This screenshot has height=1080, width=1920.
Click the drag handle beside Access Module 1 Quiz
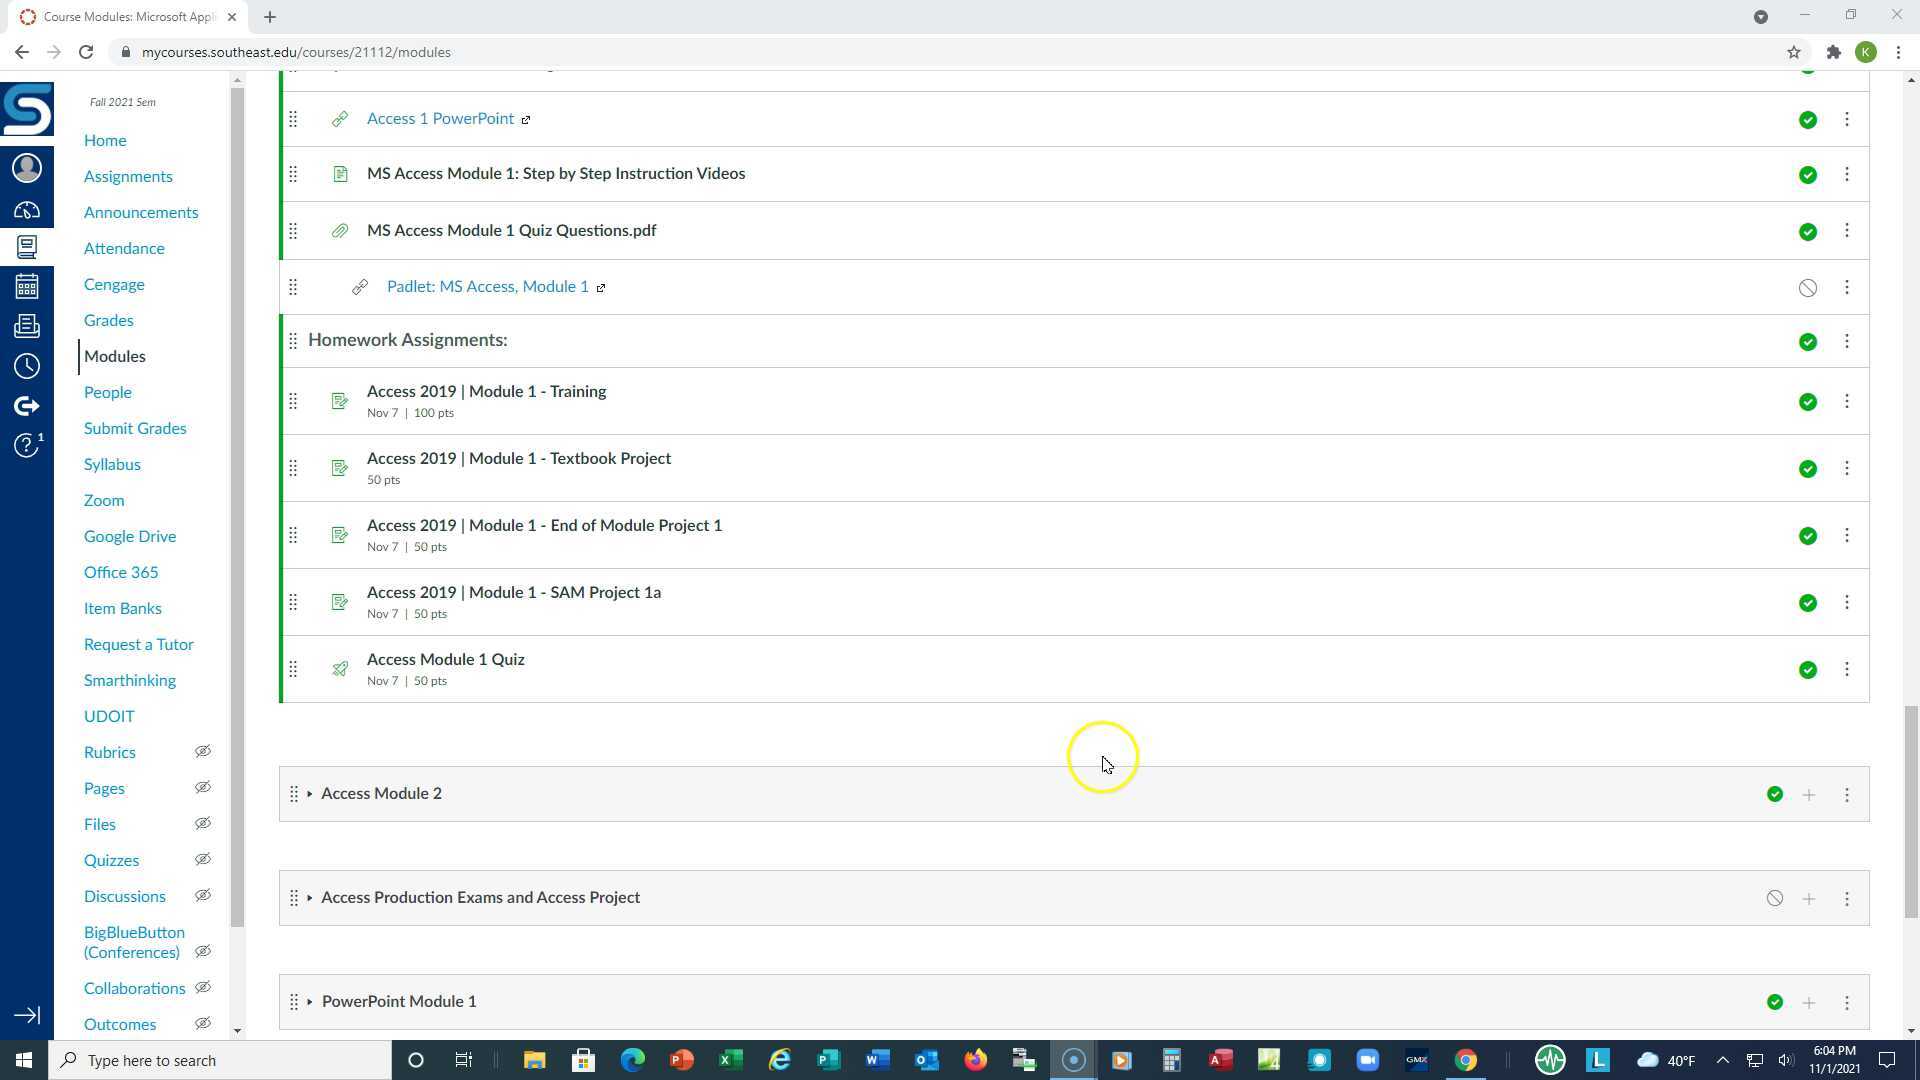pyautogui.click(x=294, y=669)
